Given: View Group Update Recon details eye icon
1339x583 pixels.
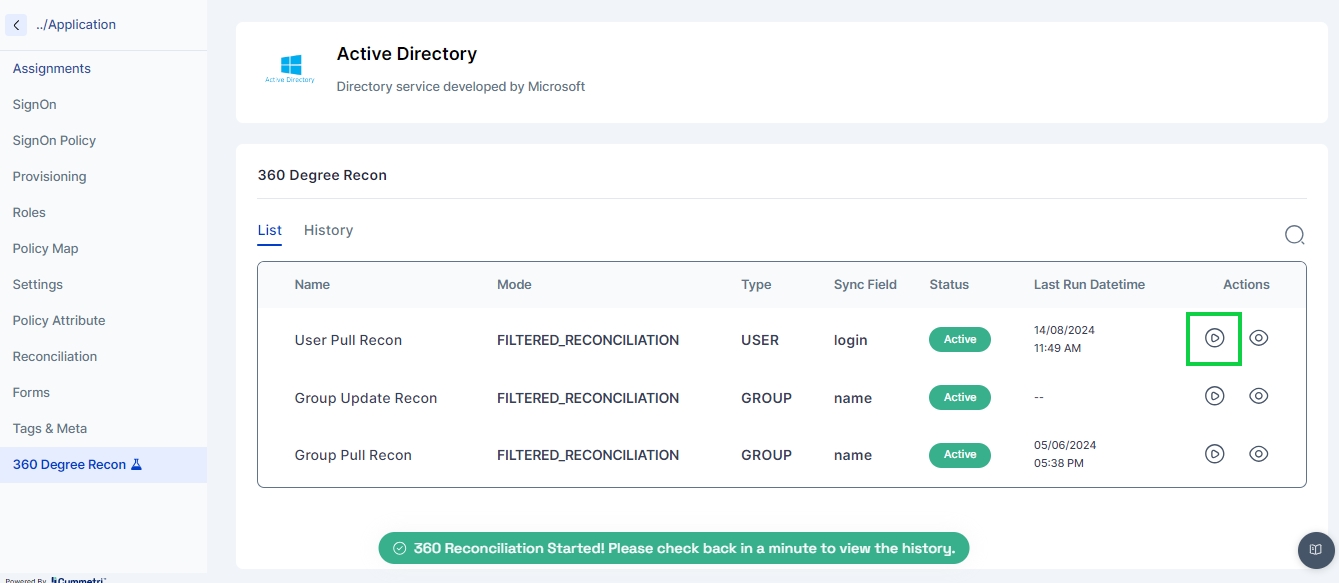Looking at the screenshot, I should click(x=1259, y=396).
